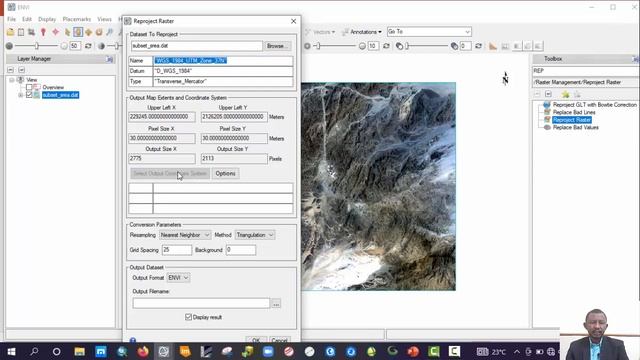The height and width of the screenshot is (360, 640).
Task: Click the orange histogram stretch icon
Action: tap(493, 46)
